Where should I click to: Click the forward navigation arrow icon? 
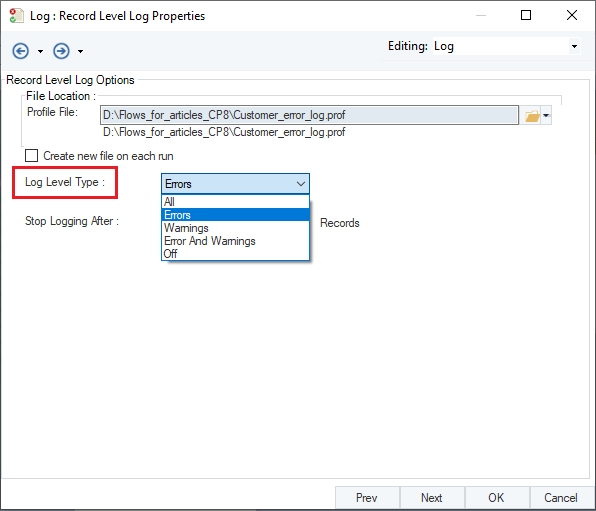(61, 51)
